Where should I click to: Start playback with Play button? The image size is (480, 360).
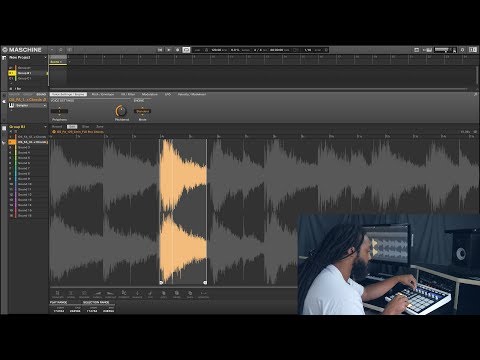click(x=169, y=50)
